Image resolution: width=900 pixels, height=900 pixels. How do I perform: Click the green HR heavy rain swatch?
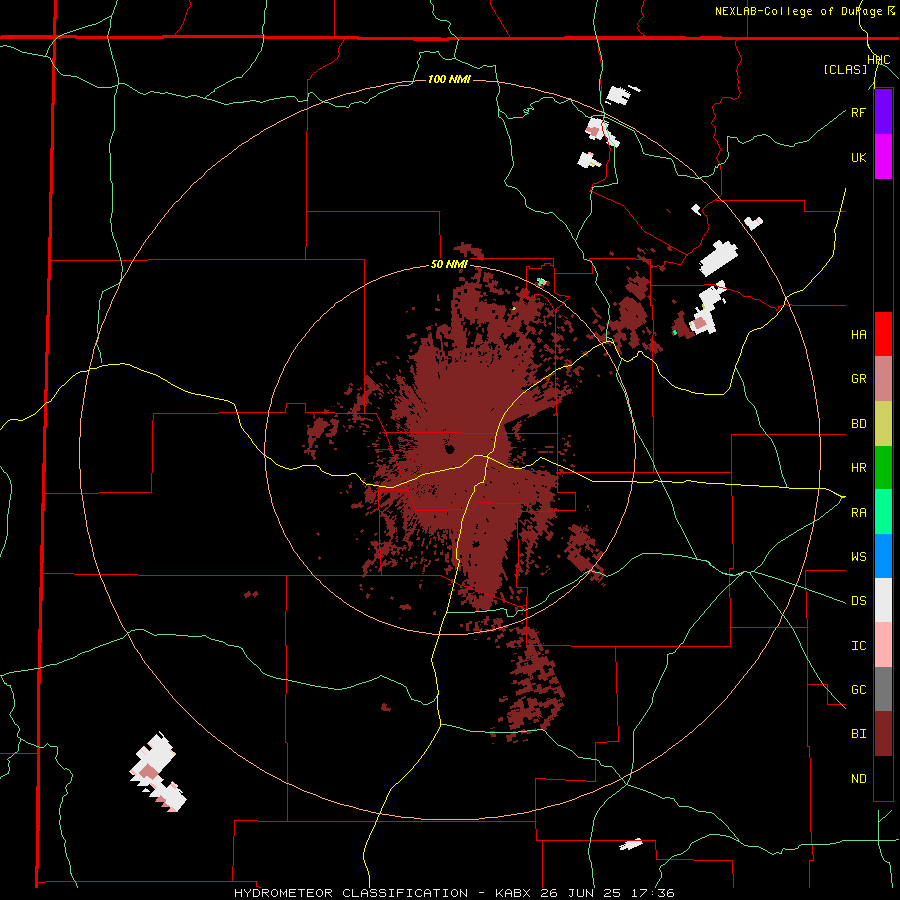883,467
